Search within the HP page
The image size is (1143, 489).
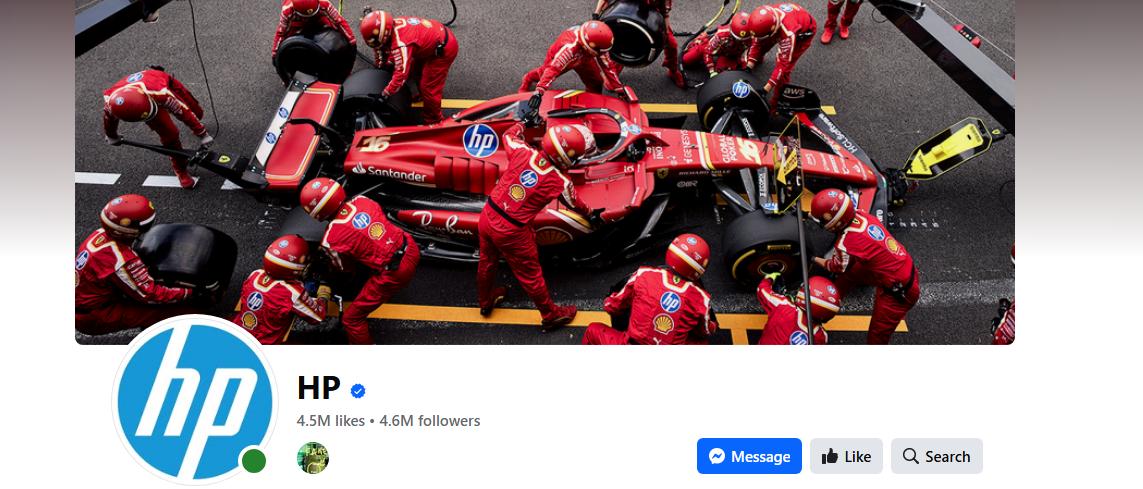936,456
